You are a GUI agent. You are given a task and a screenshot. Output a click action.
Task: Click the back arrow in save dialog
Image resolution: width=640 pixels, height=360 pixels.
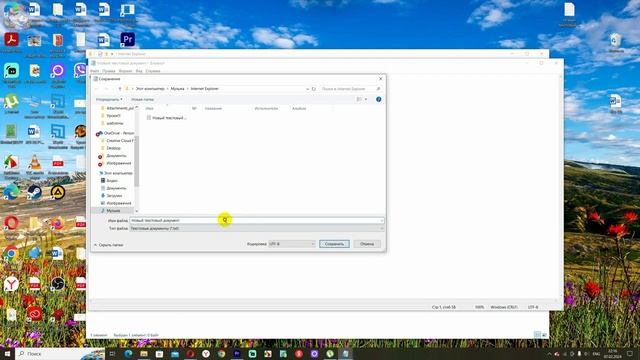click(97, 89)
